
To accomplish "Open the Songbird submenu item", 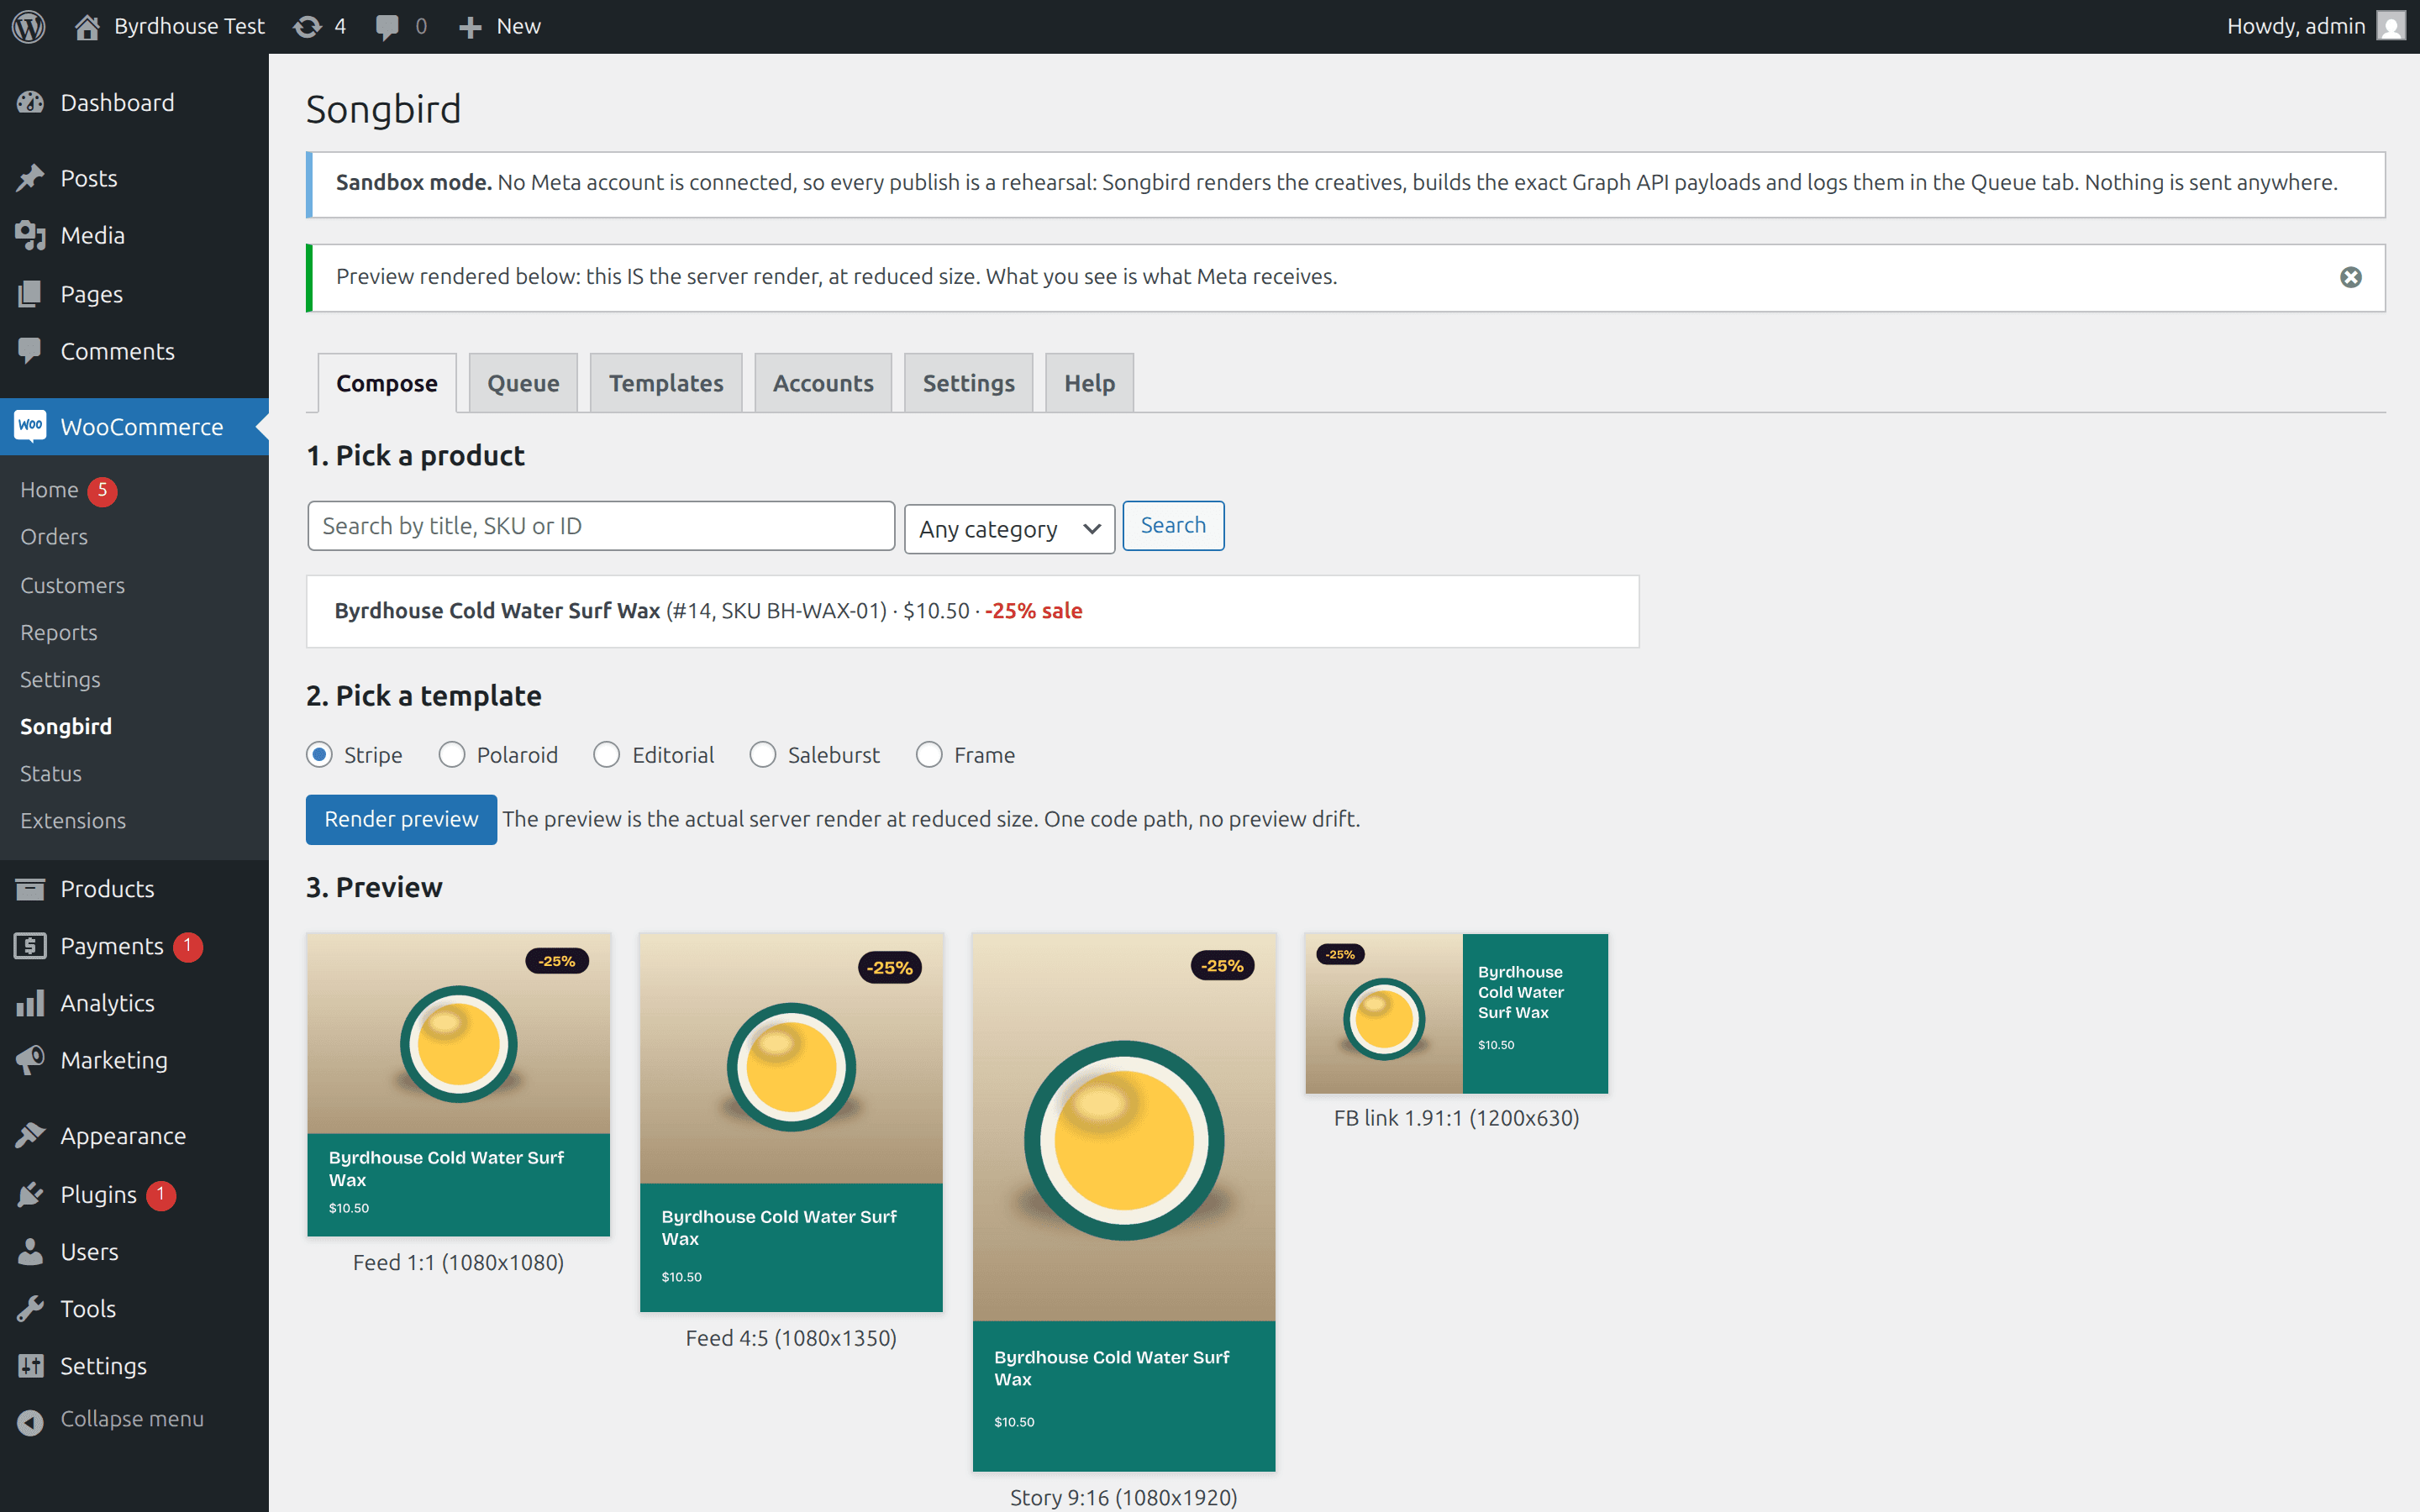I will tap(66, 726).
